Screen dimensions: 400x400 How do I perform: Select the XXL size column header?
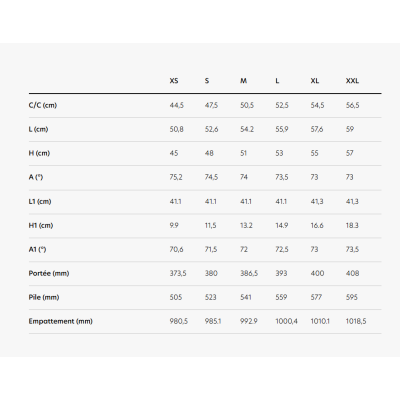point(352,81)
